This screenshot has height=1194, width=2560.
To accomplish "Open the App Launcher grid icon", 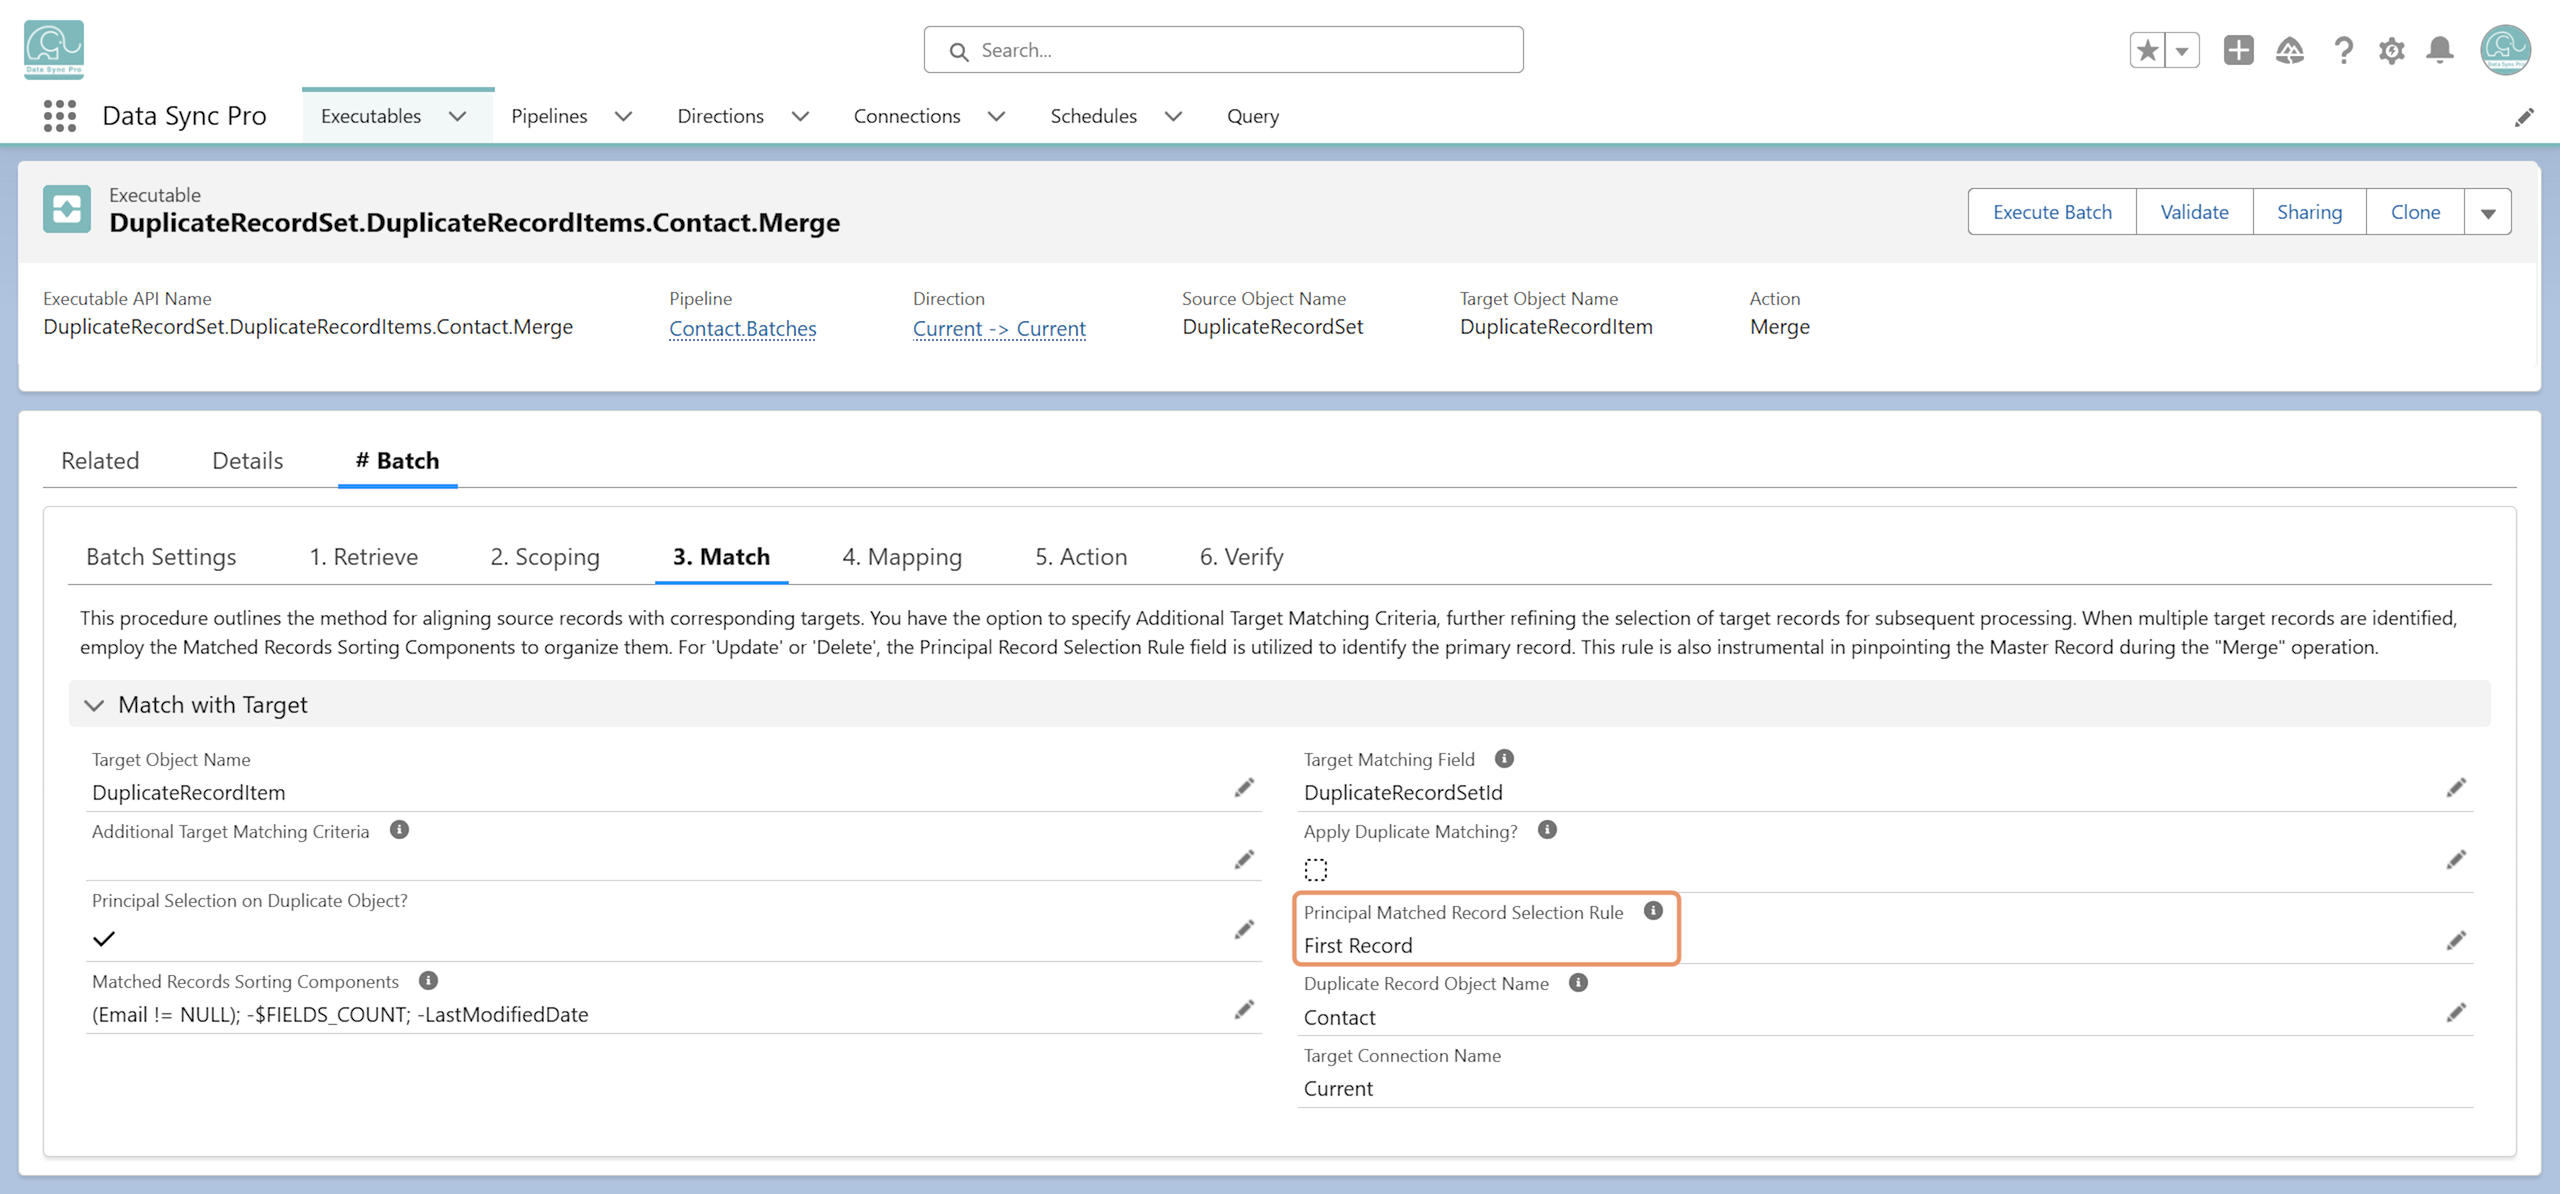I will pos(60,116).
